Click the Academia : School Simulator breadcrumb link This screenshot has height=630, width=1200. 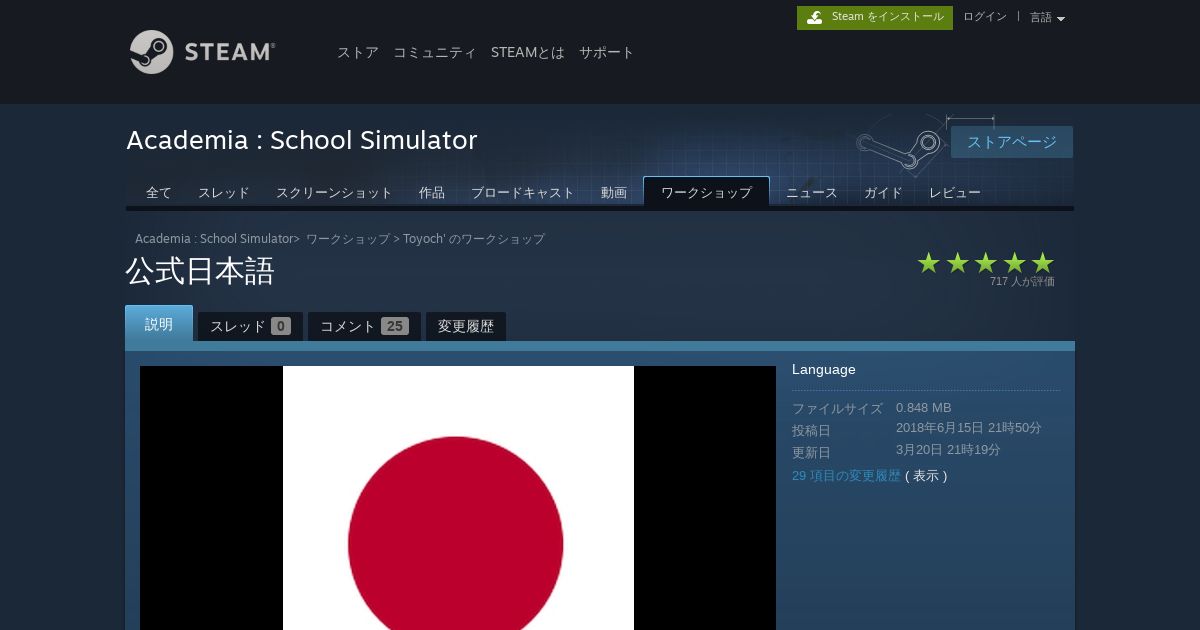point(214,239)
